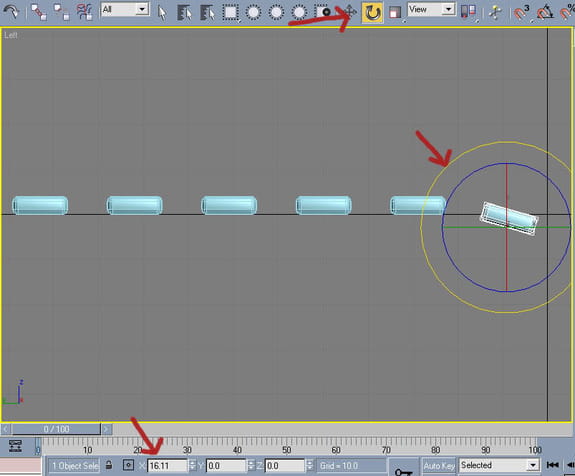Click the Undo arrow icon
Screen dimensions: 575x476
11,12
